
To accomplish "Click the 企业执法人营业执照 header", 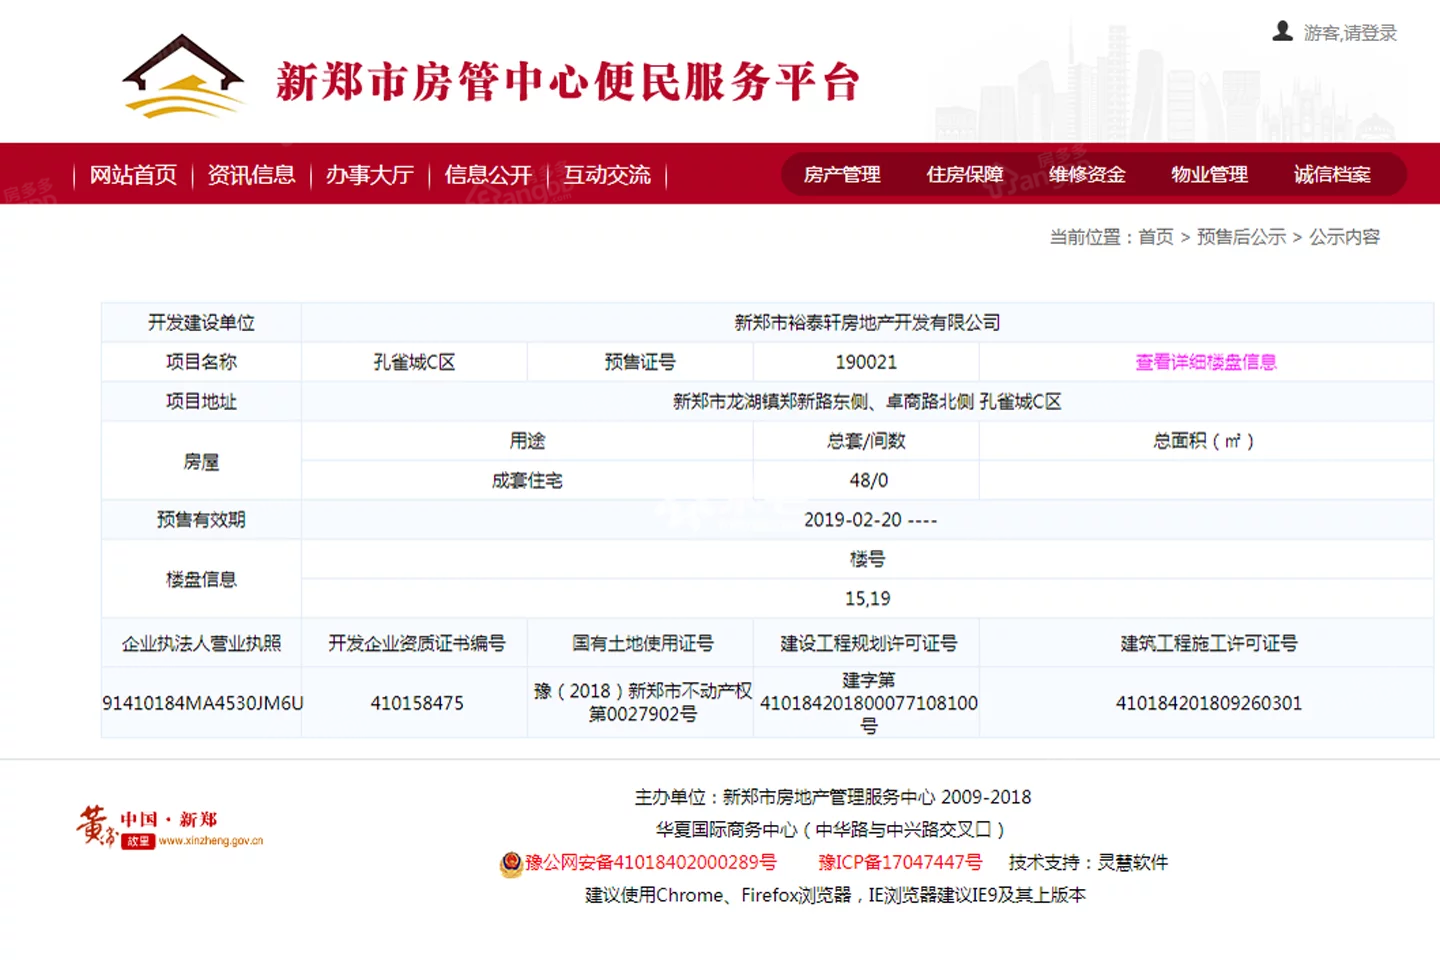I will tap(201, 644).
